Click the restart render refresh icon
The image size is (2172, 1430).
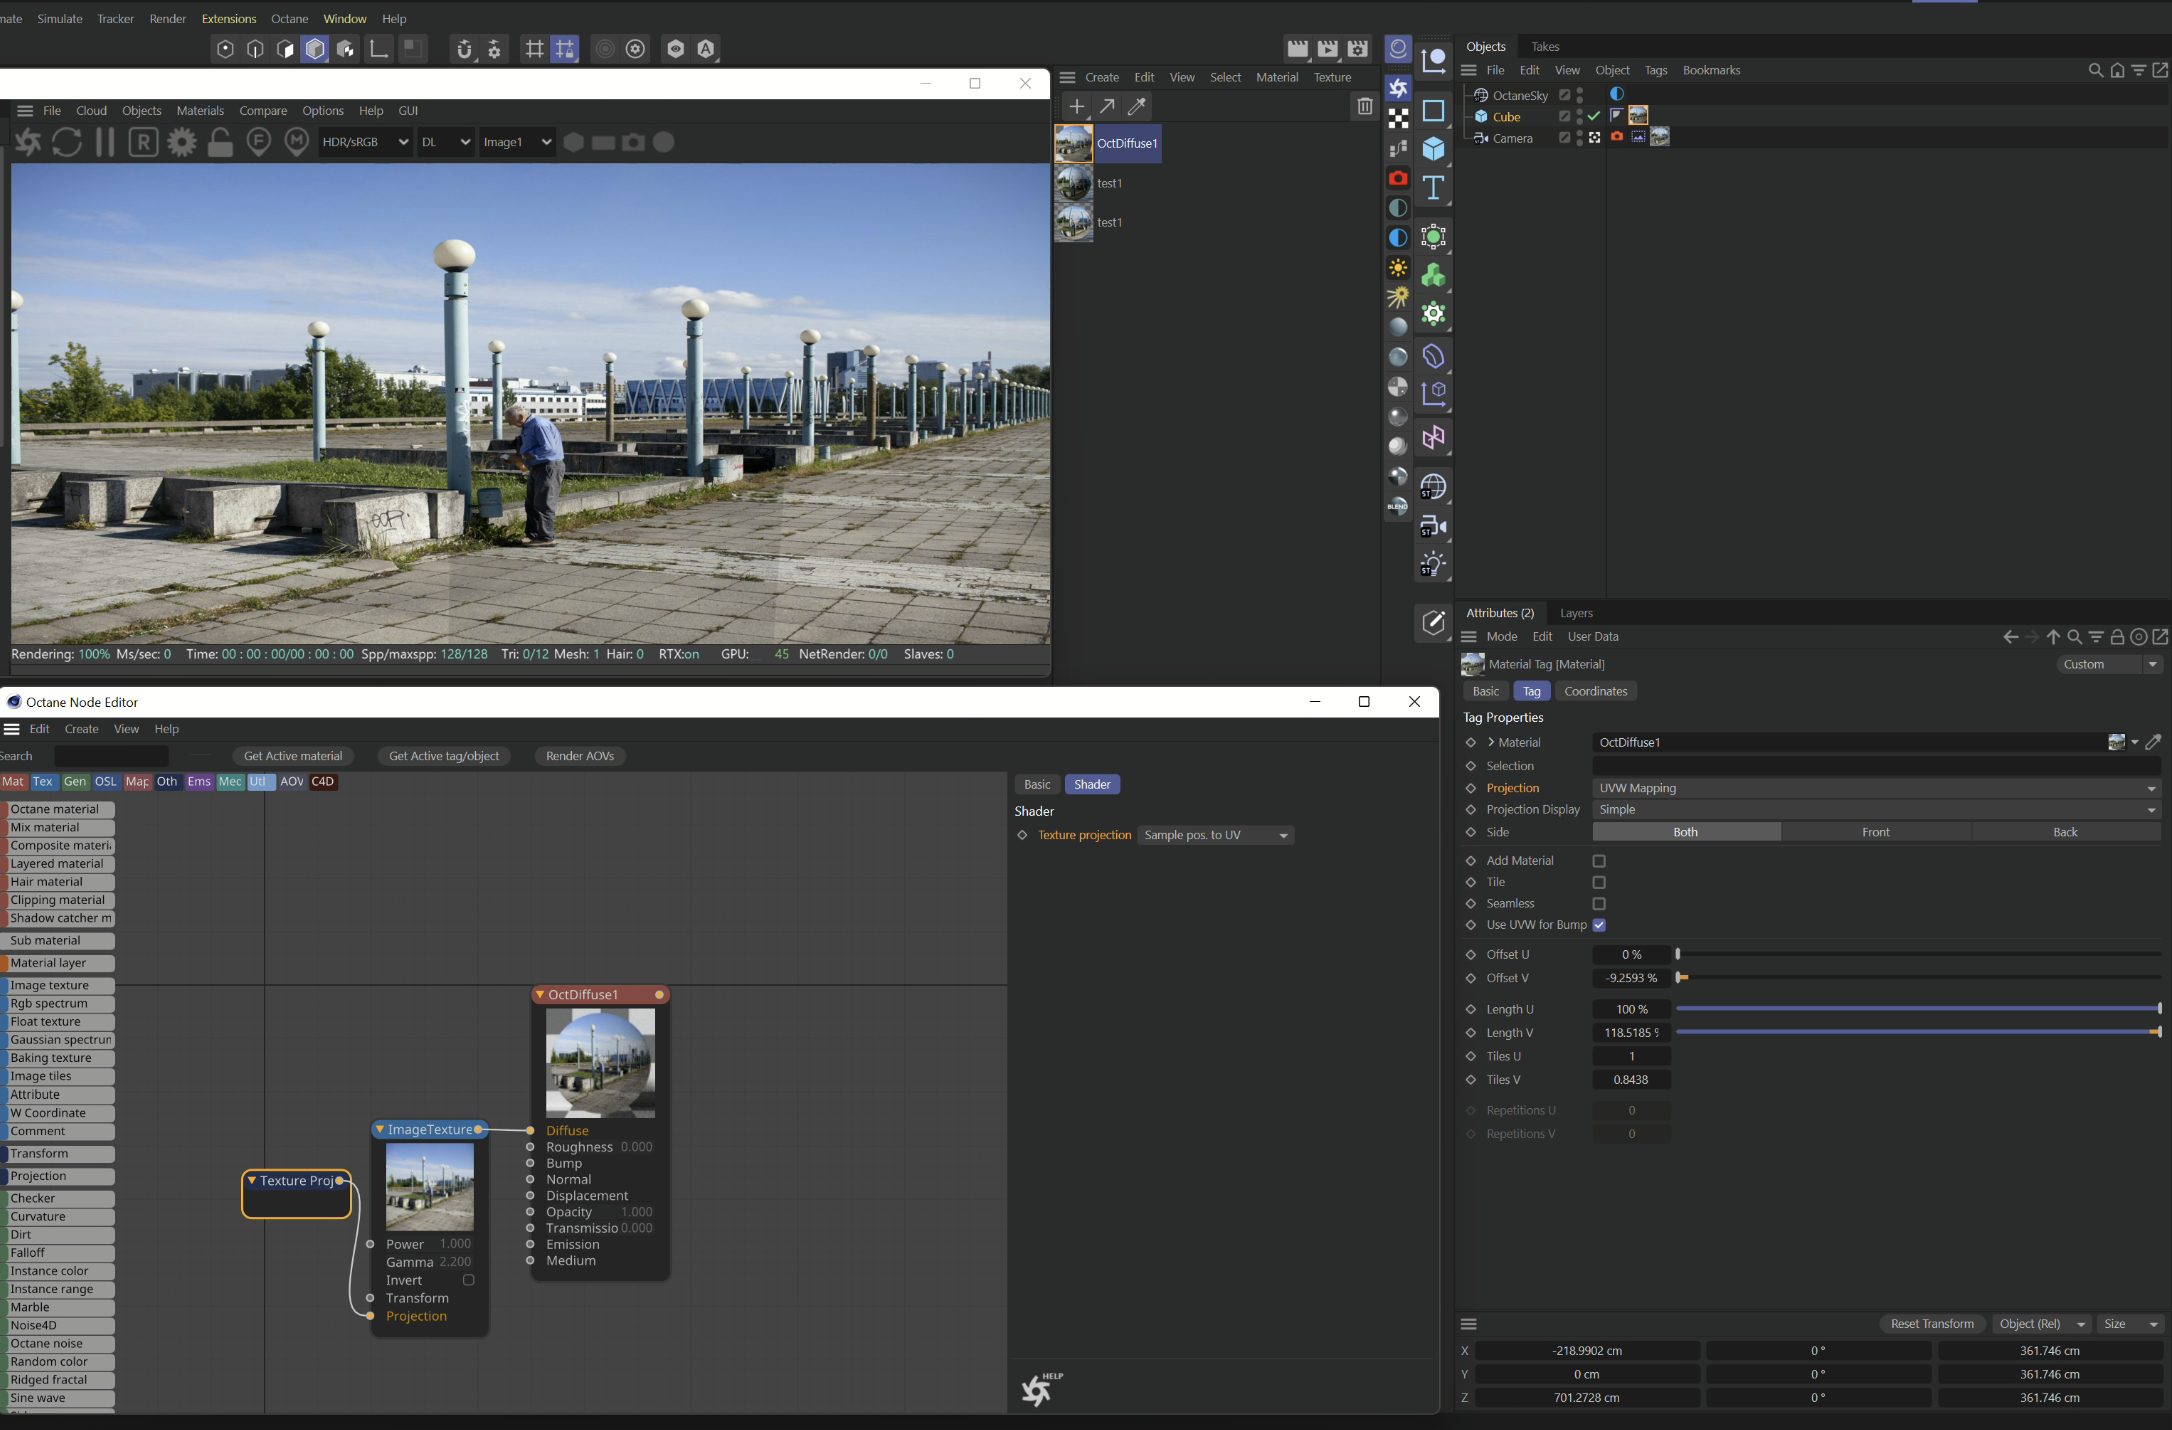click(x=66, y=142)
